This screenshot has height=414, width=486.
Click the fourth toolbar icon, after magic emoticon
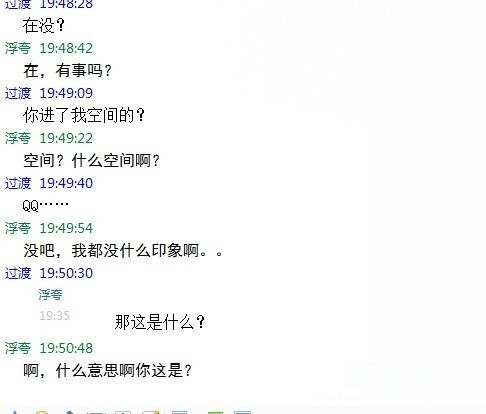(96, 413)
